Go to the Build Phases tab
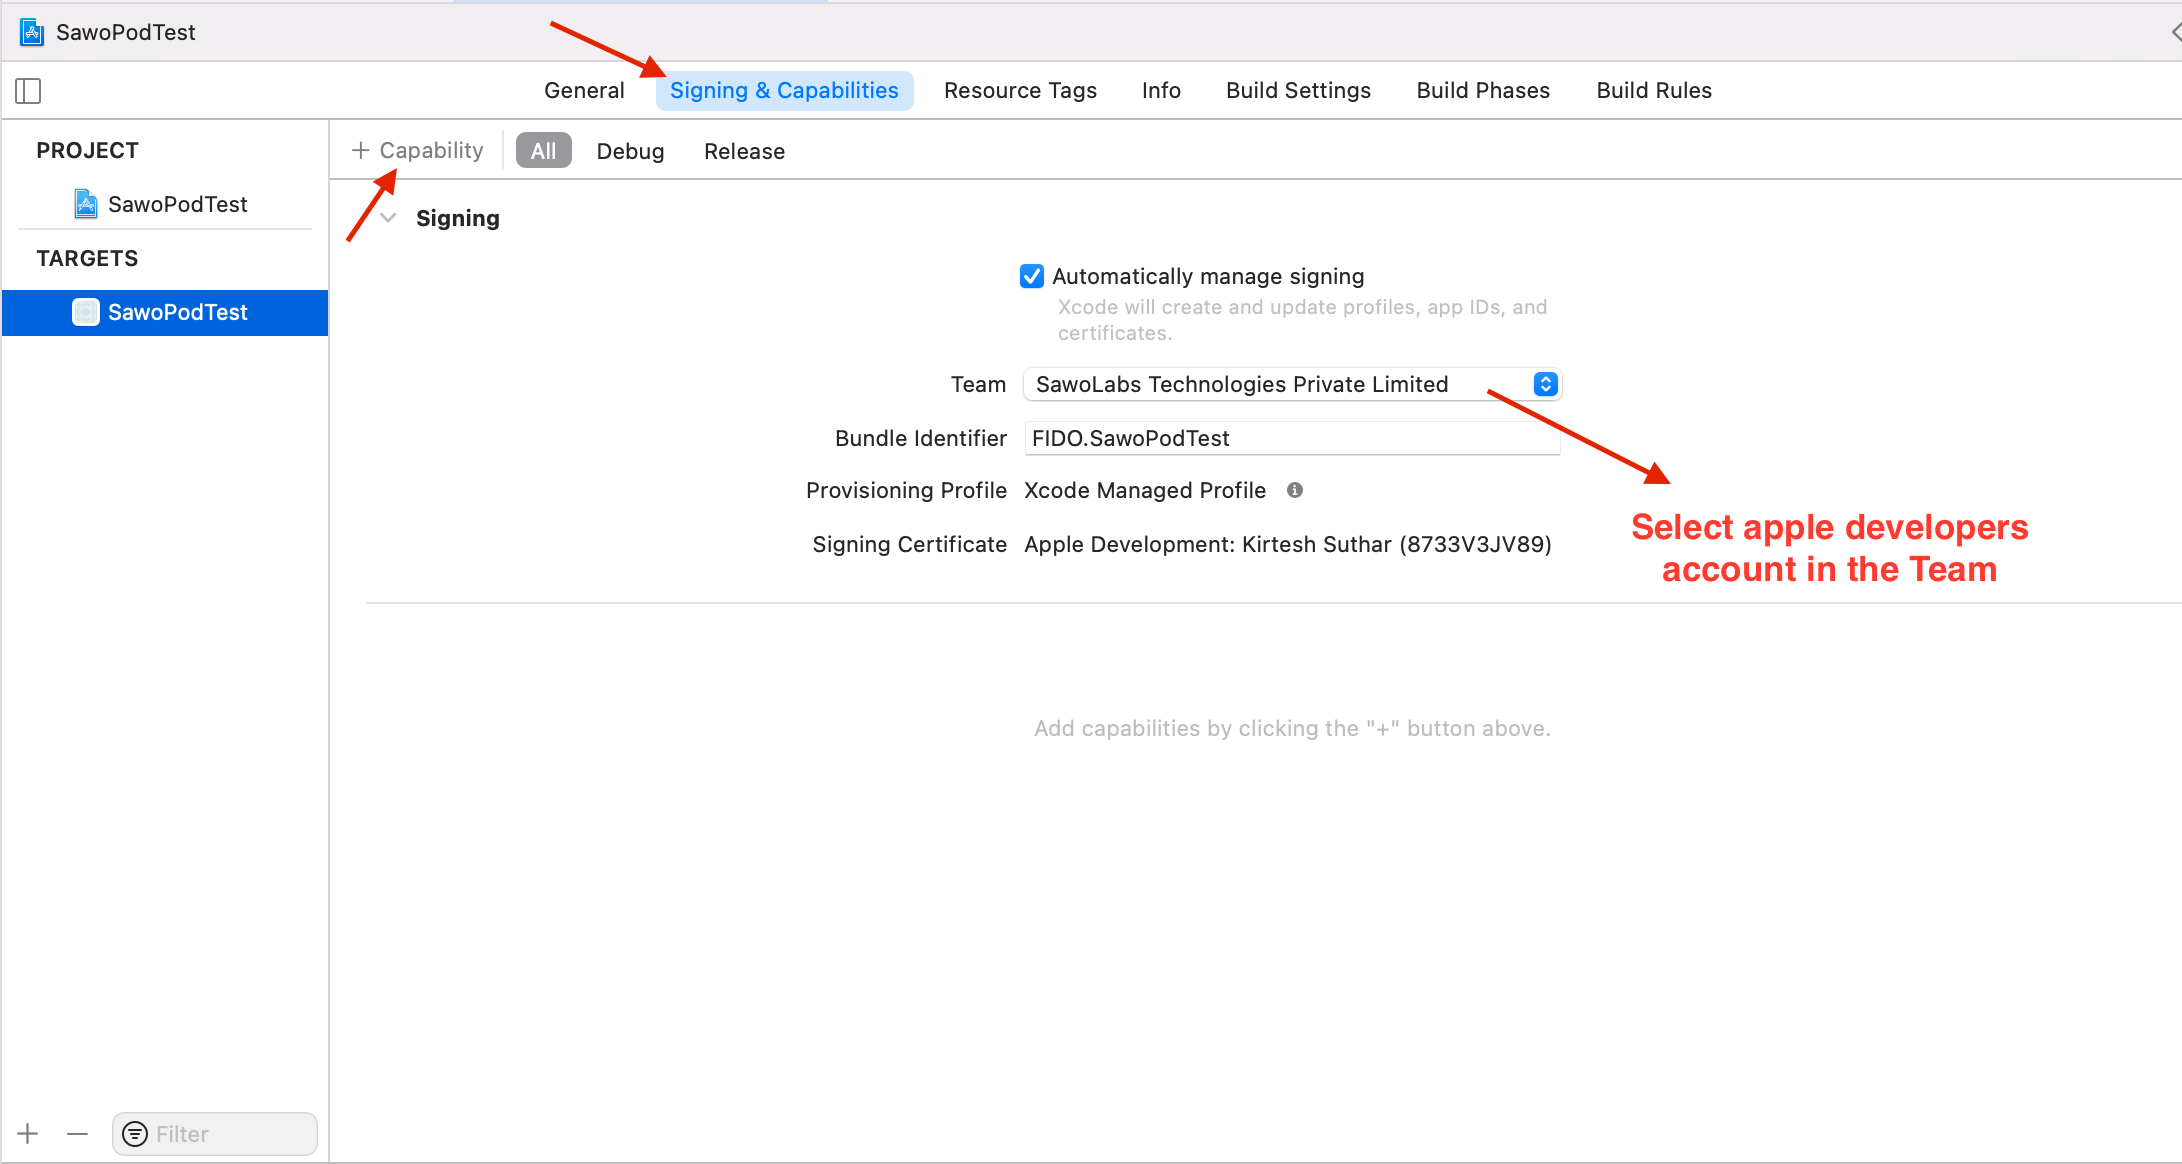Image resolution: width=2182 pixels, height=1164 pixels. (1483, 90)
